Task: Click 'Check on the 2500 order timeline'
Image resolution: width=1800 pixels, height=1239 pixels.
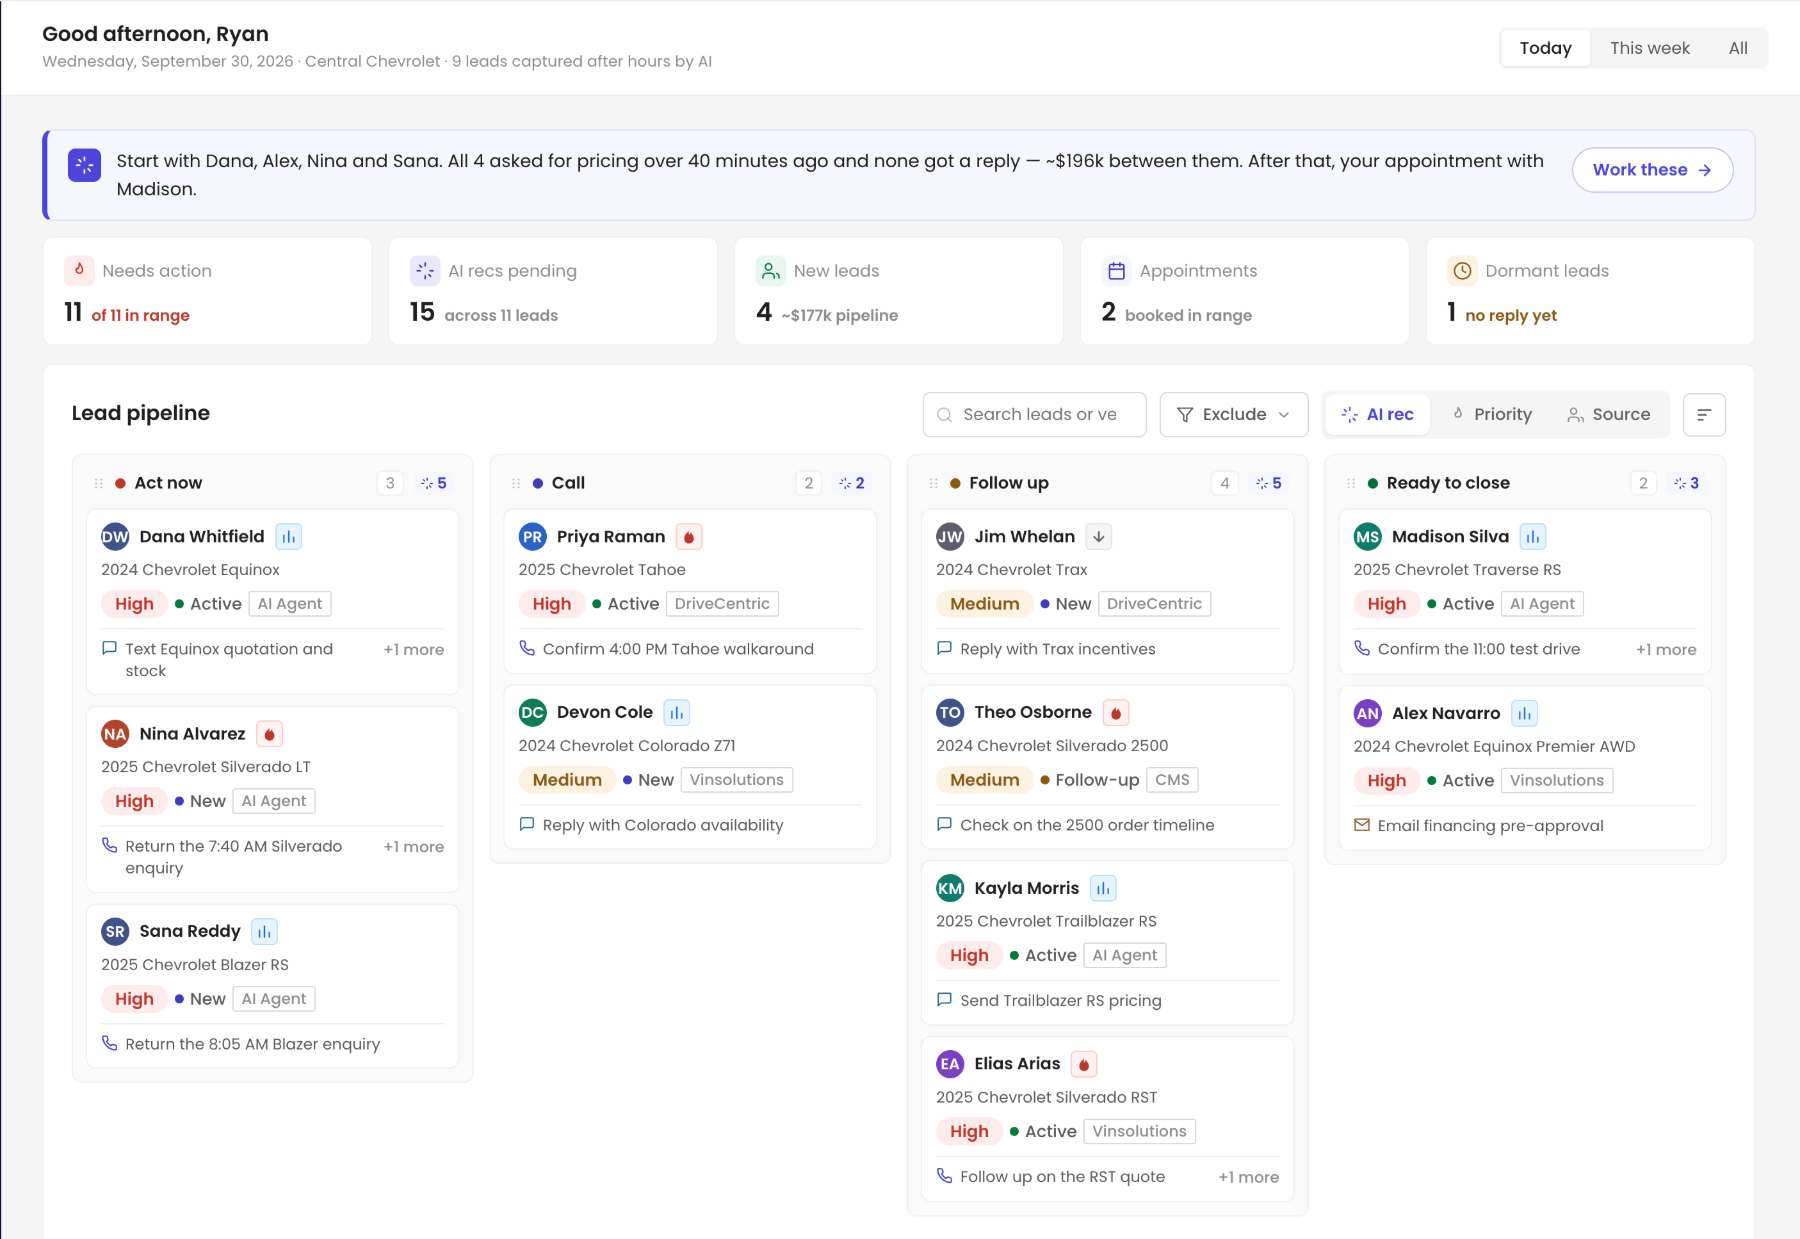Action: click(x=1087, y=826)
